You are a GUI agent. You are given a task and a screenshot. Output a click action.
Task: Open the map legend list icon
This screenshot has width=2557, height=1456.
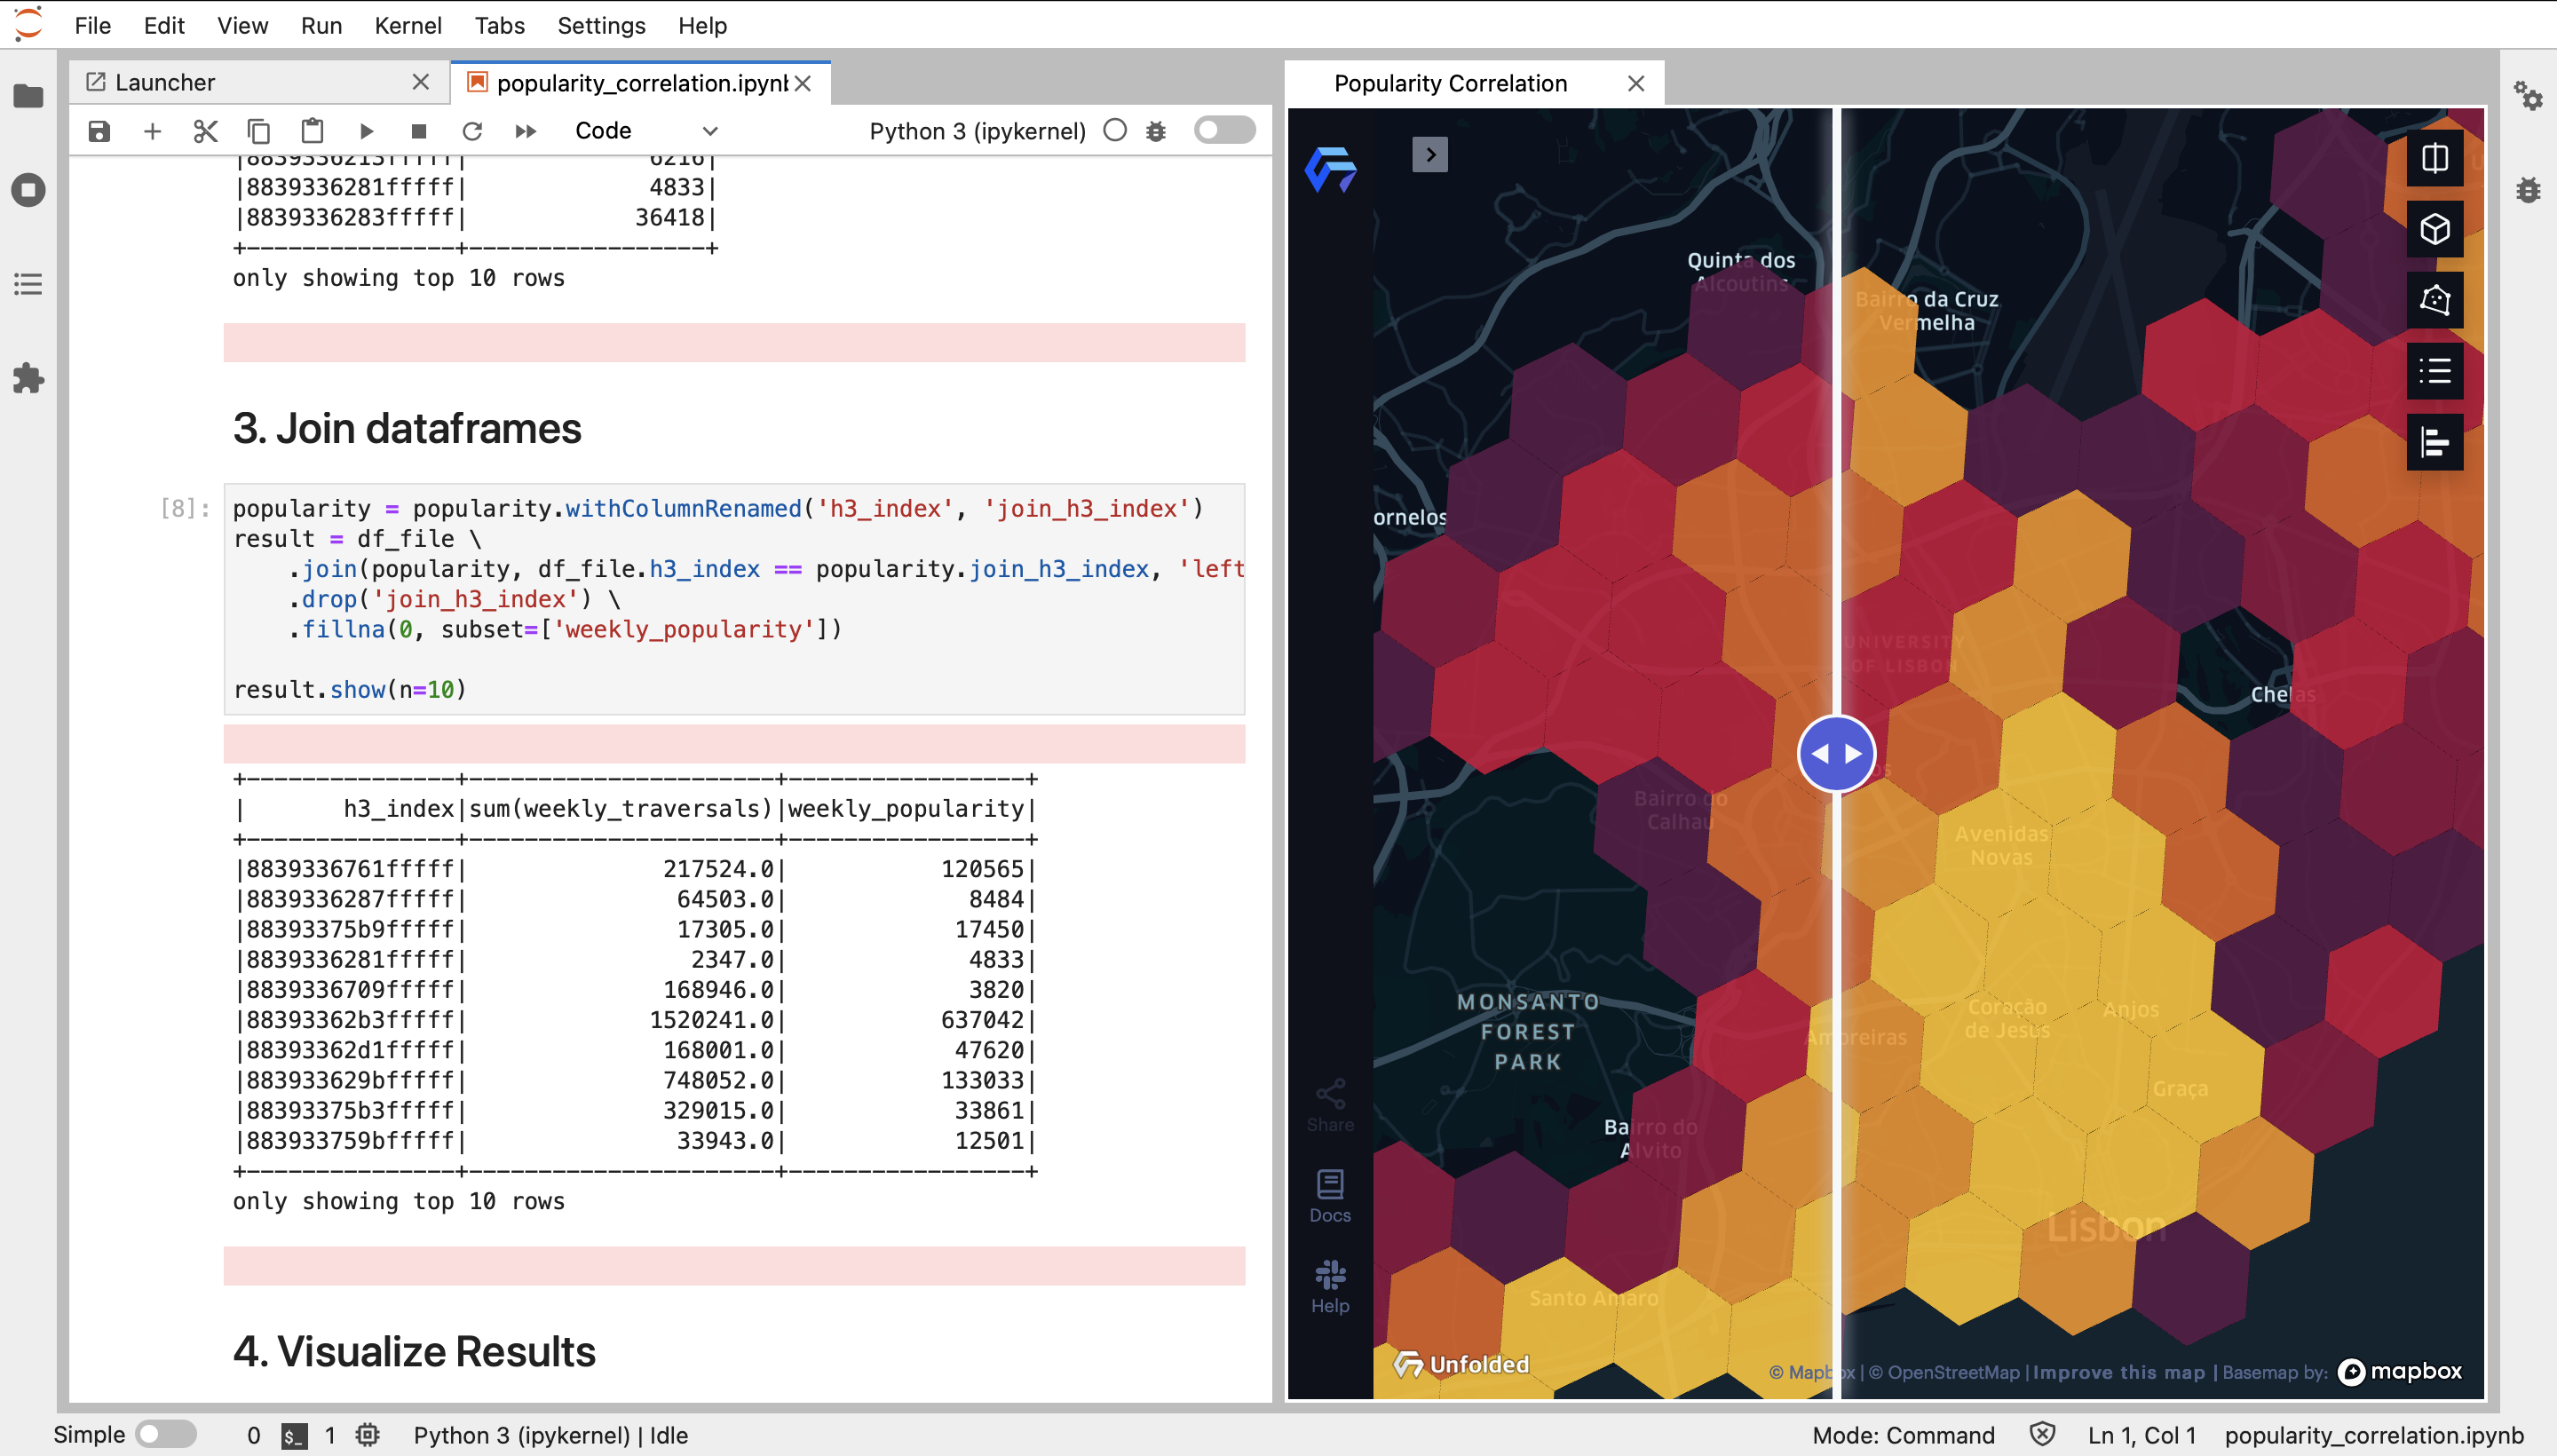coord(2434,371)
